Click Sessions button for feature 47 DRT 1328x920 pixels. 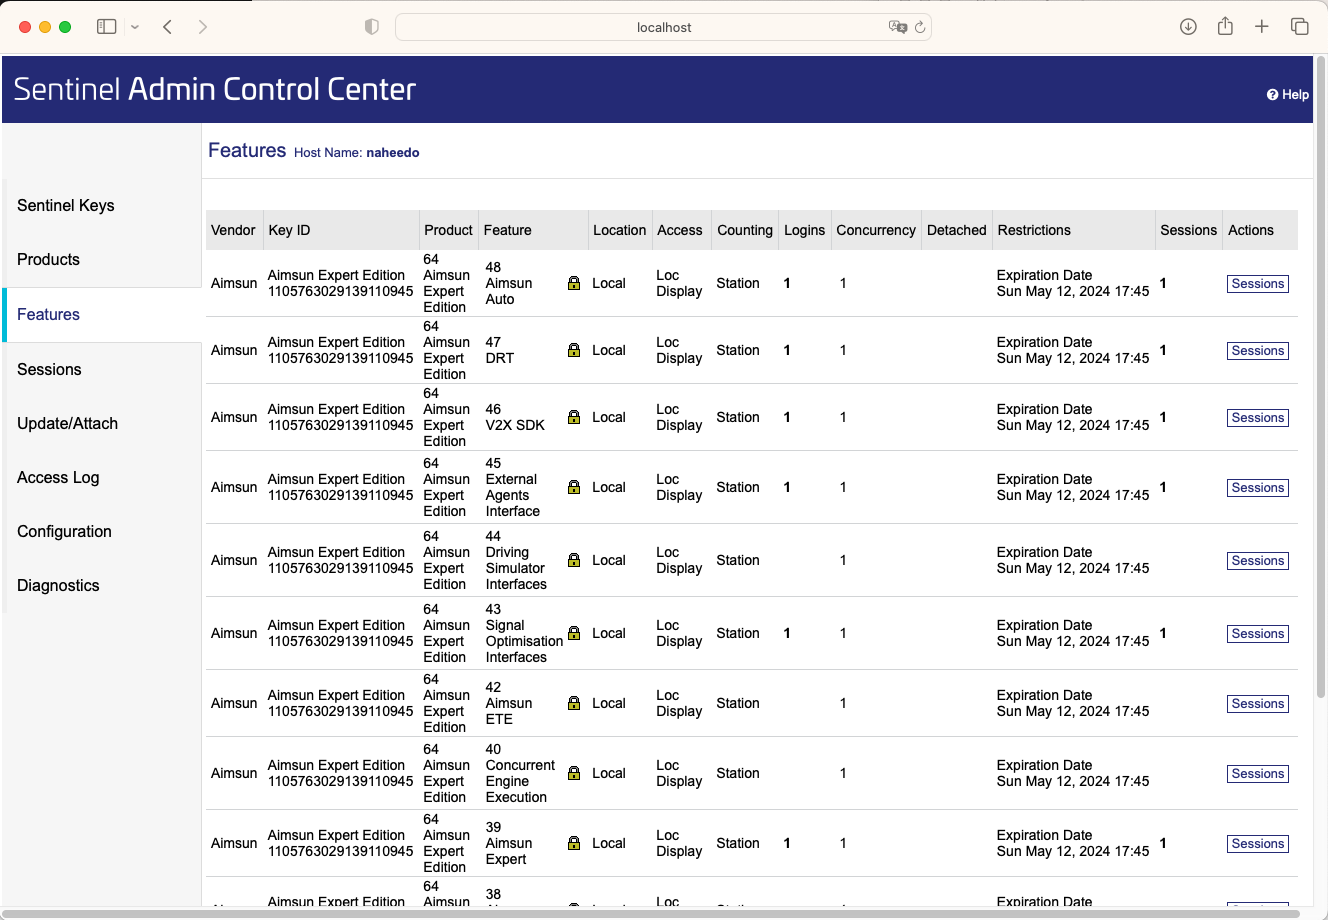pyautogui.click(x=1257, y=351)
